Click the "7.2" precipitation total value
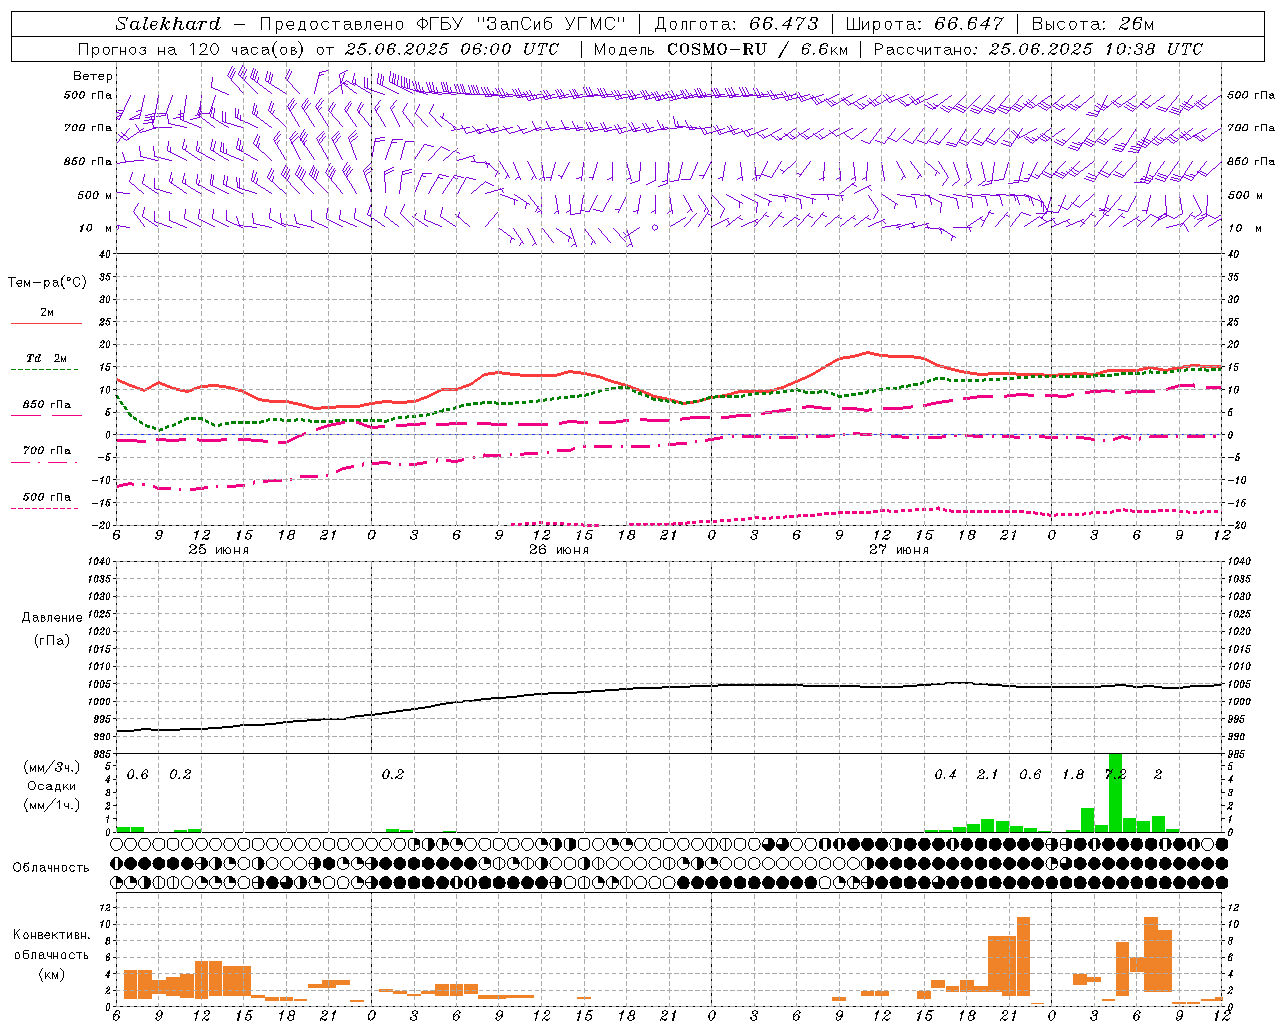The width and height of the screenshot is (1280, 1024). (x=1115, y=774)
